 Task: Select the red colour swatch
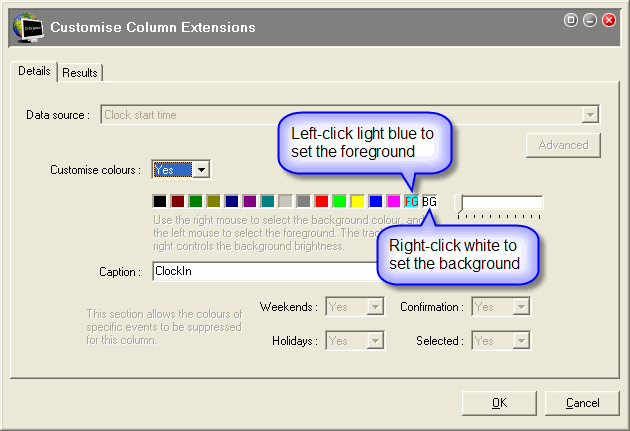[x=321, y=201]
